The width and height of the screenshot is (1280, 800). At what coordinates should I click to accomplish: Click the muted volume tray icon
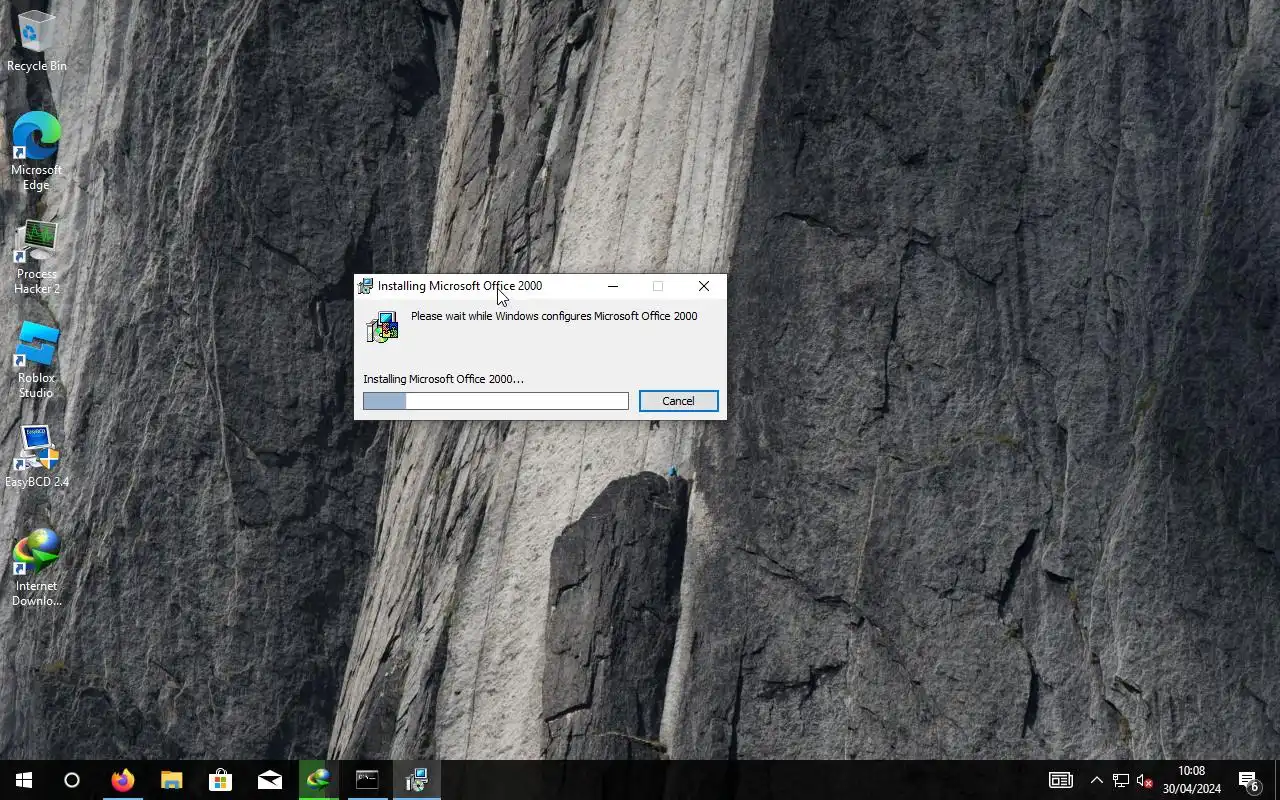1145,780
